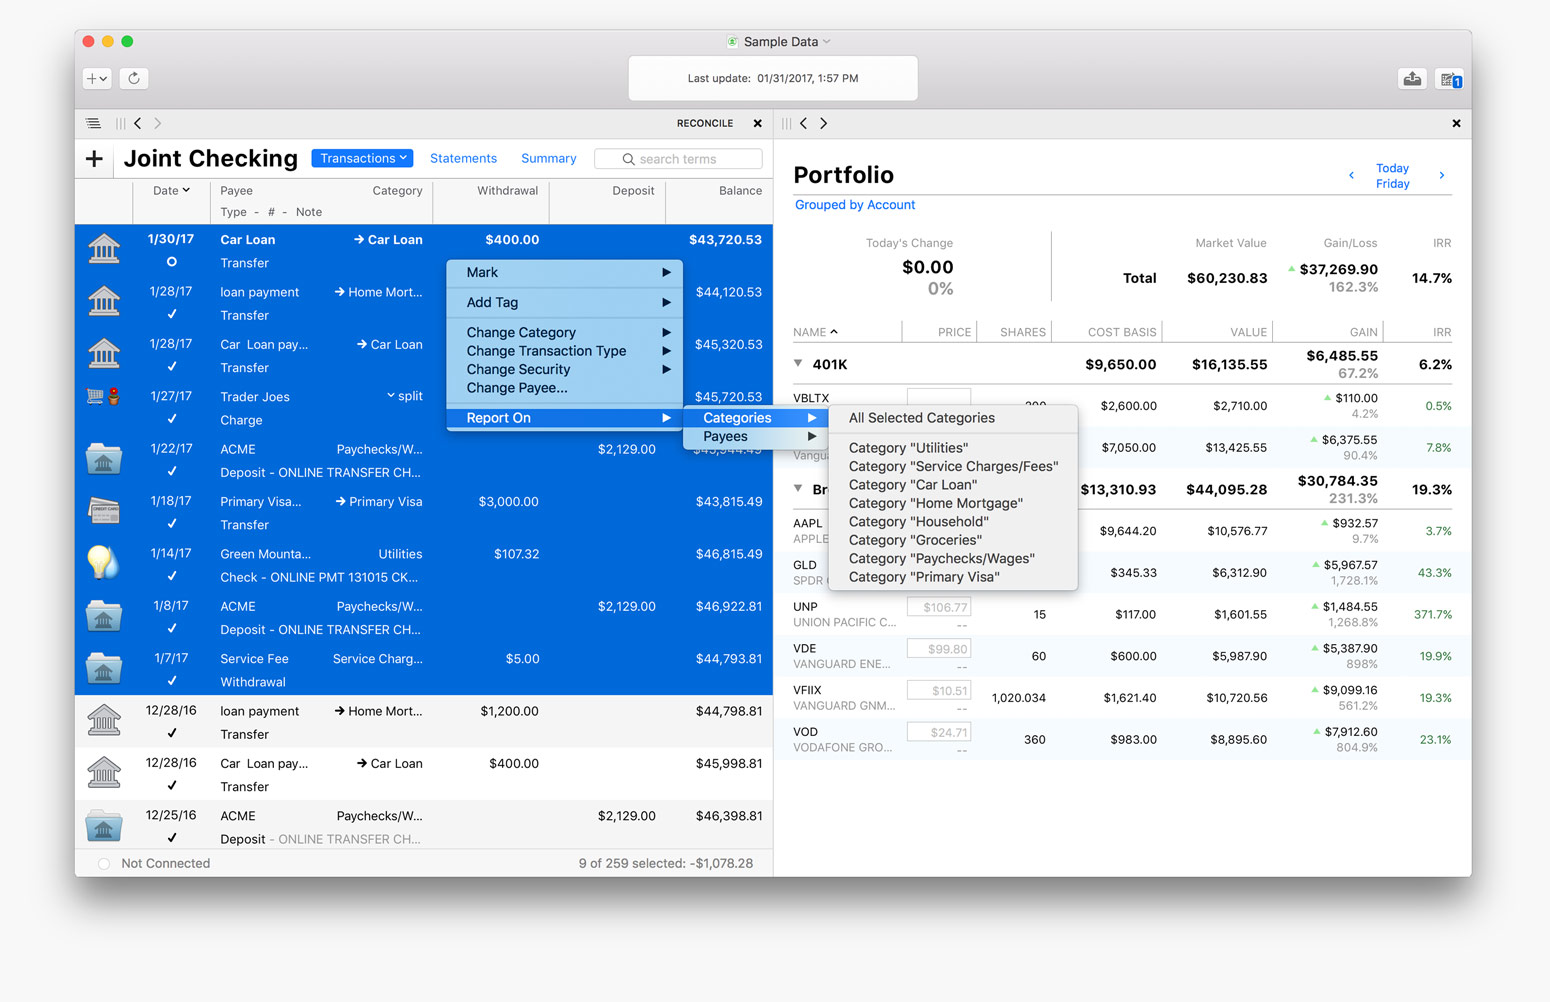Sort portfolio by GAIN column header
Image resolution: width=1550 pixels, height=1002 pixels.
click(x=1363, y=332)
